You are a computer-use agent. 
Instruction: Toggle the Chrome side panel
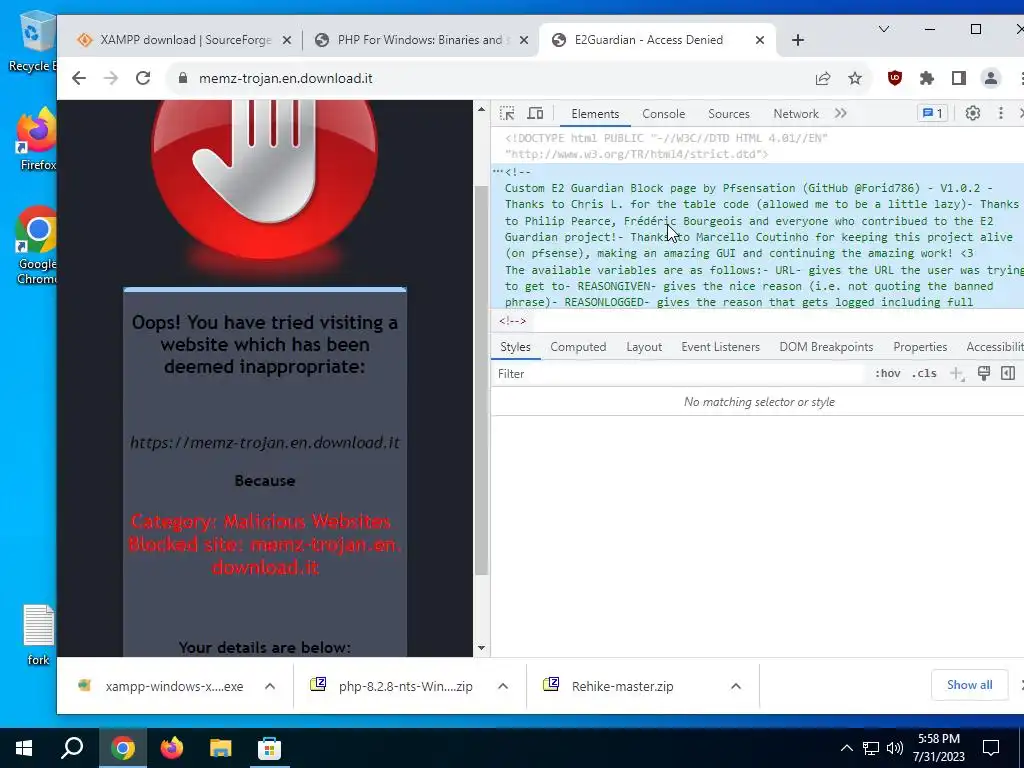[x=959, y=78]
